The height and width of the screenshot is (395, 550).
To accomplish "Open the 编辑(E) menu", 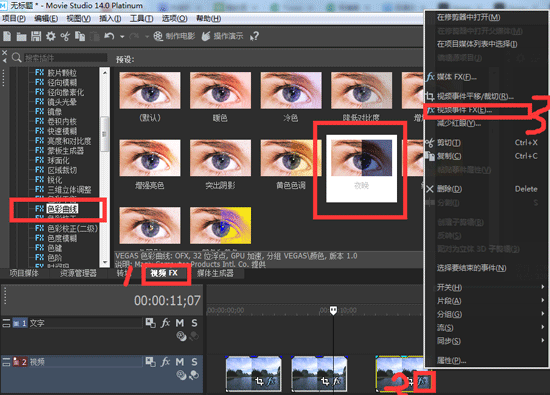I will pos(46,18).
